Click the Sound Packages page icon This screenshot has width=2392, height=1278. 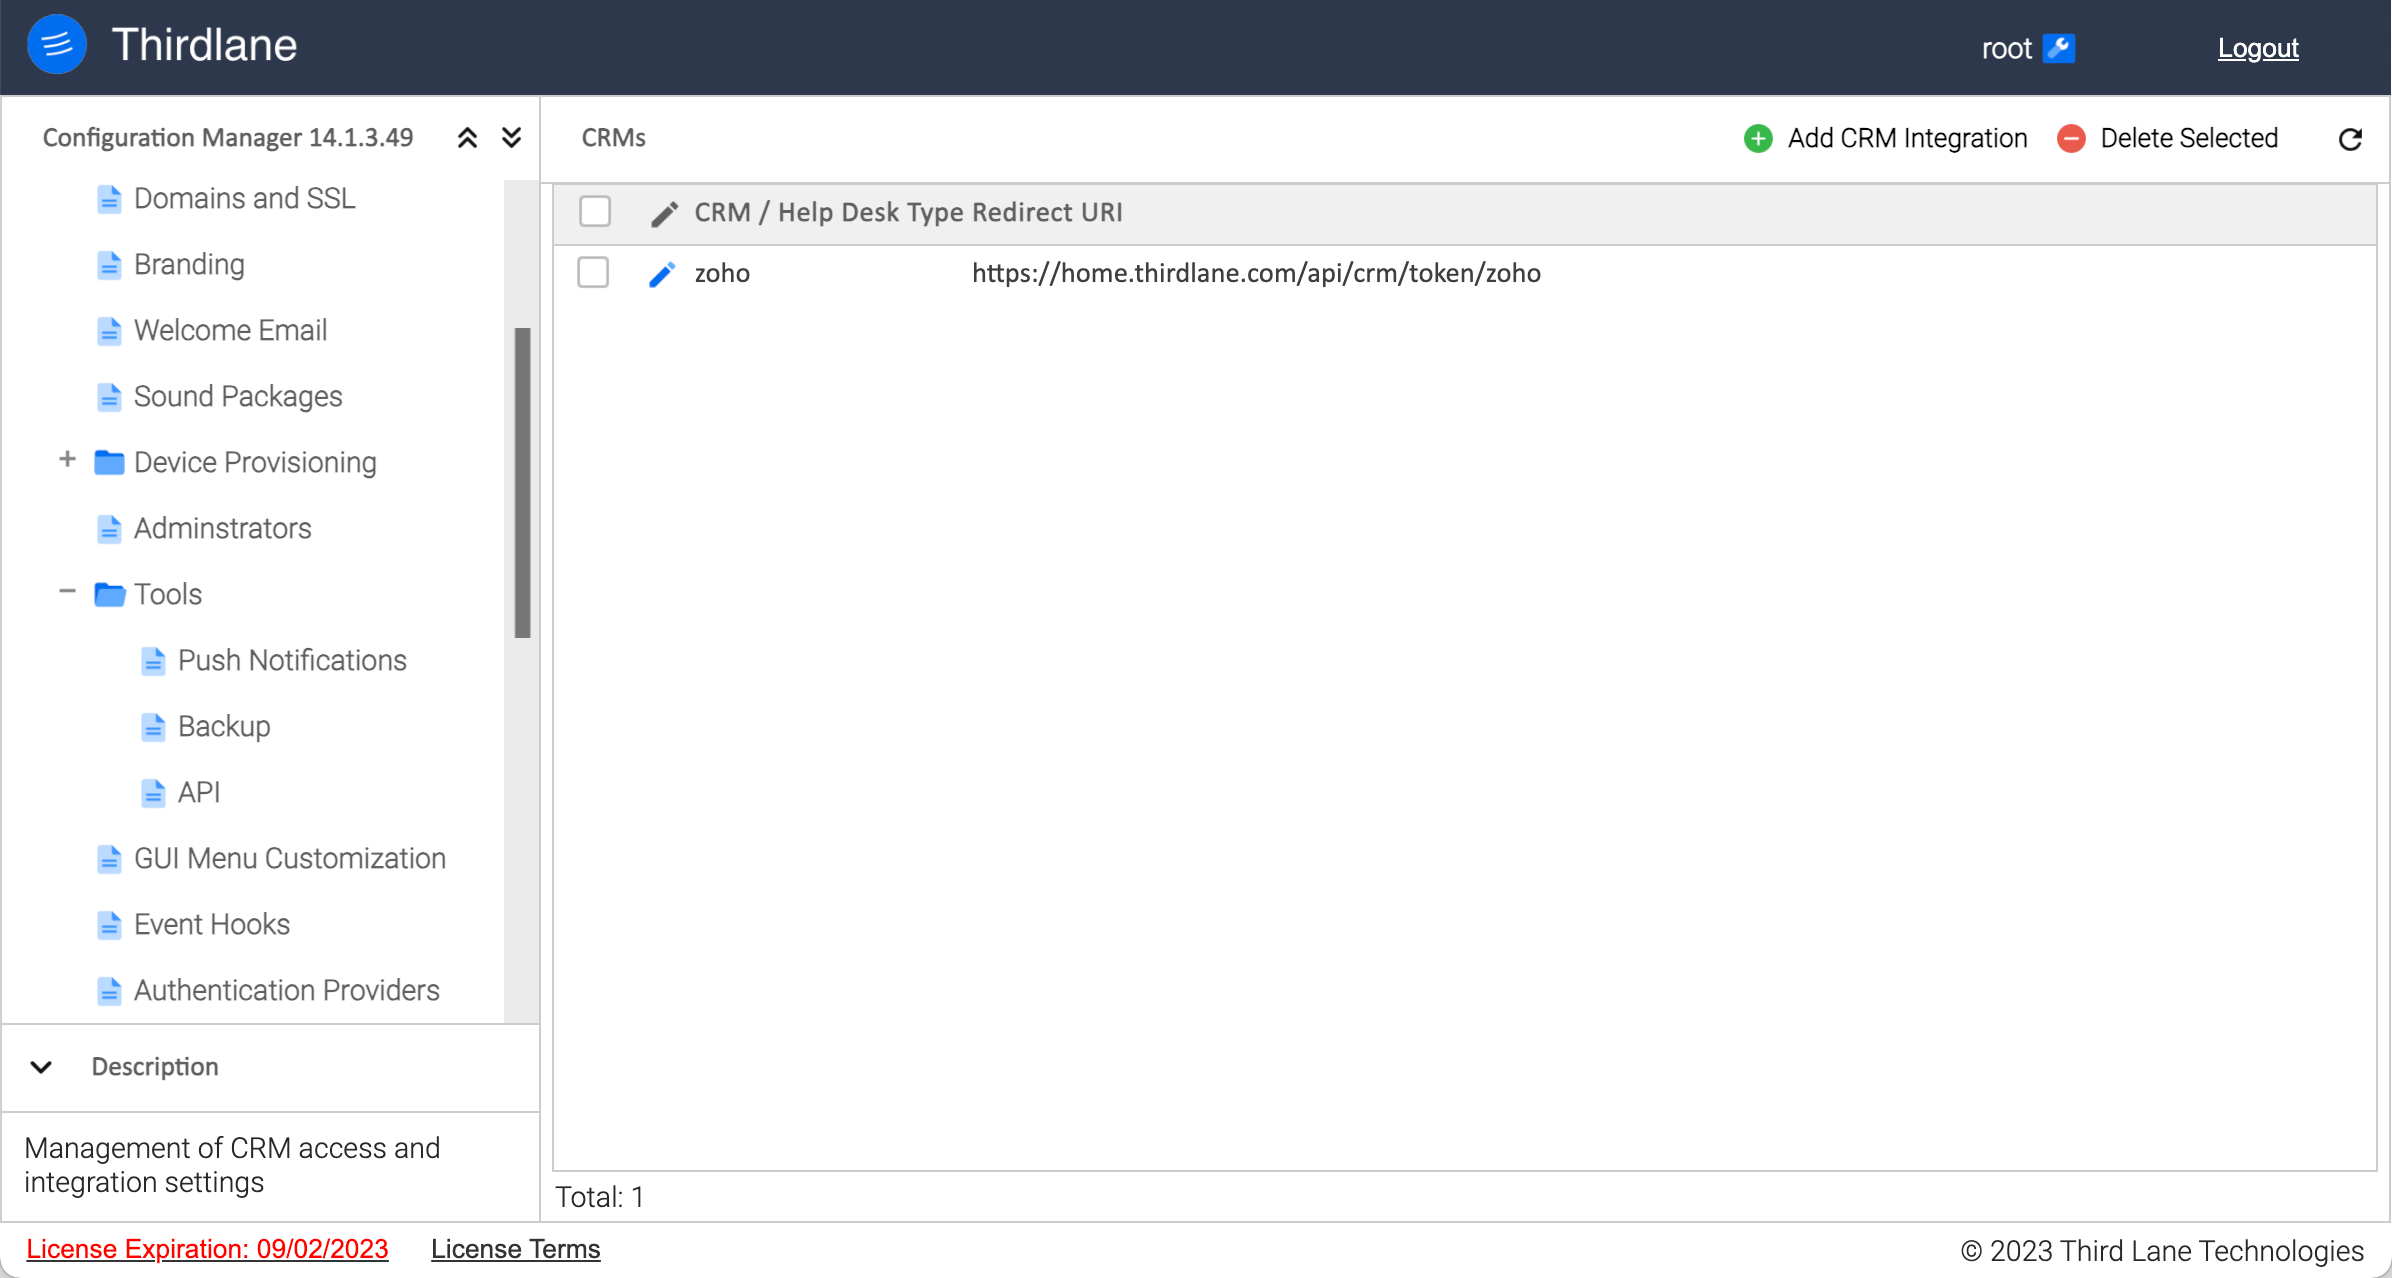click(109, 397)
